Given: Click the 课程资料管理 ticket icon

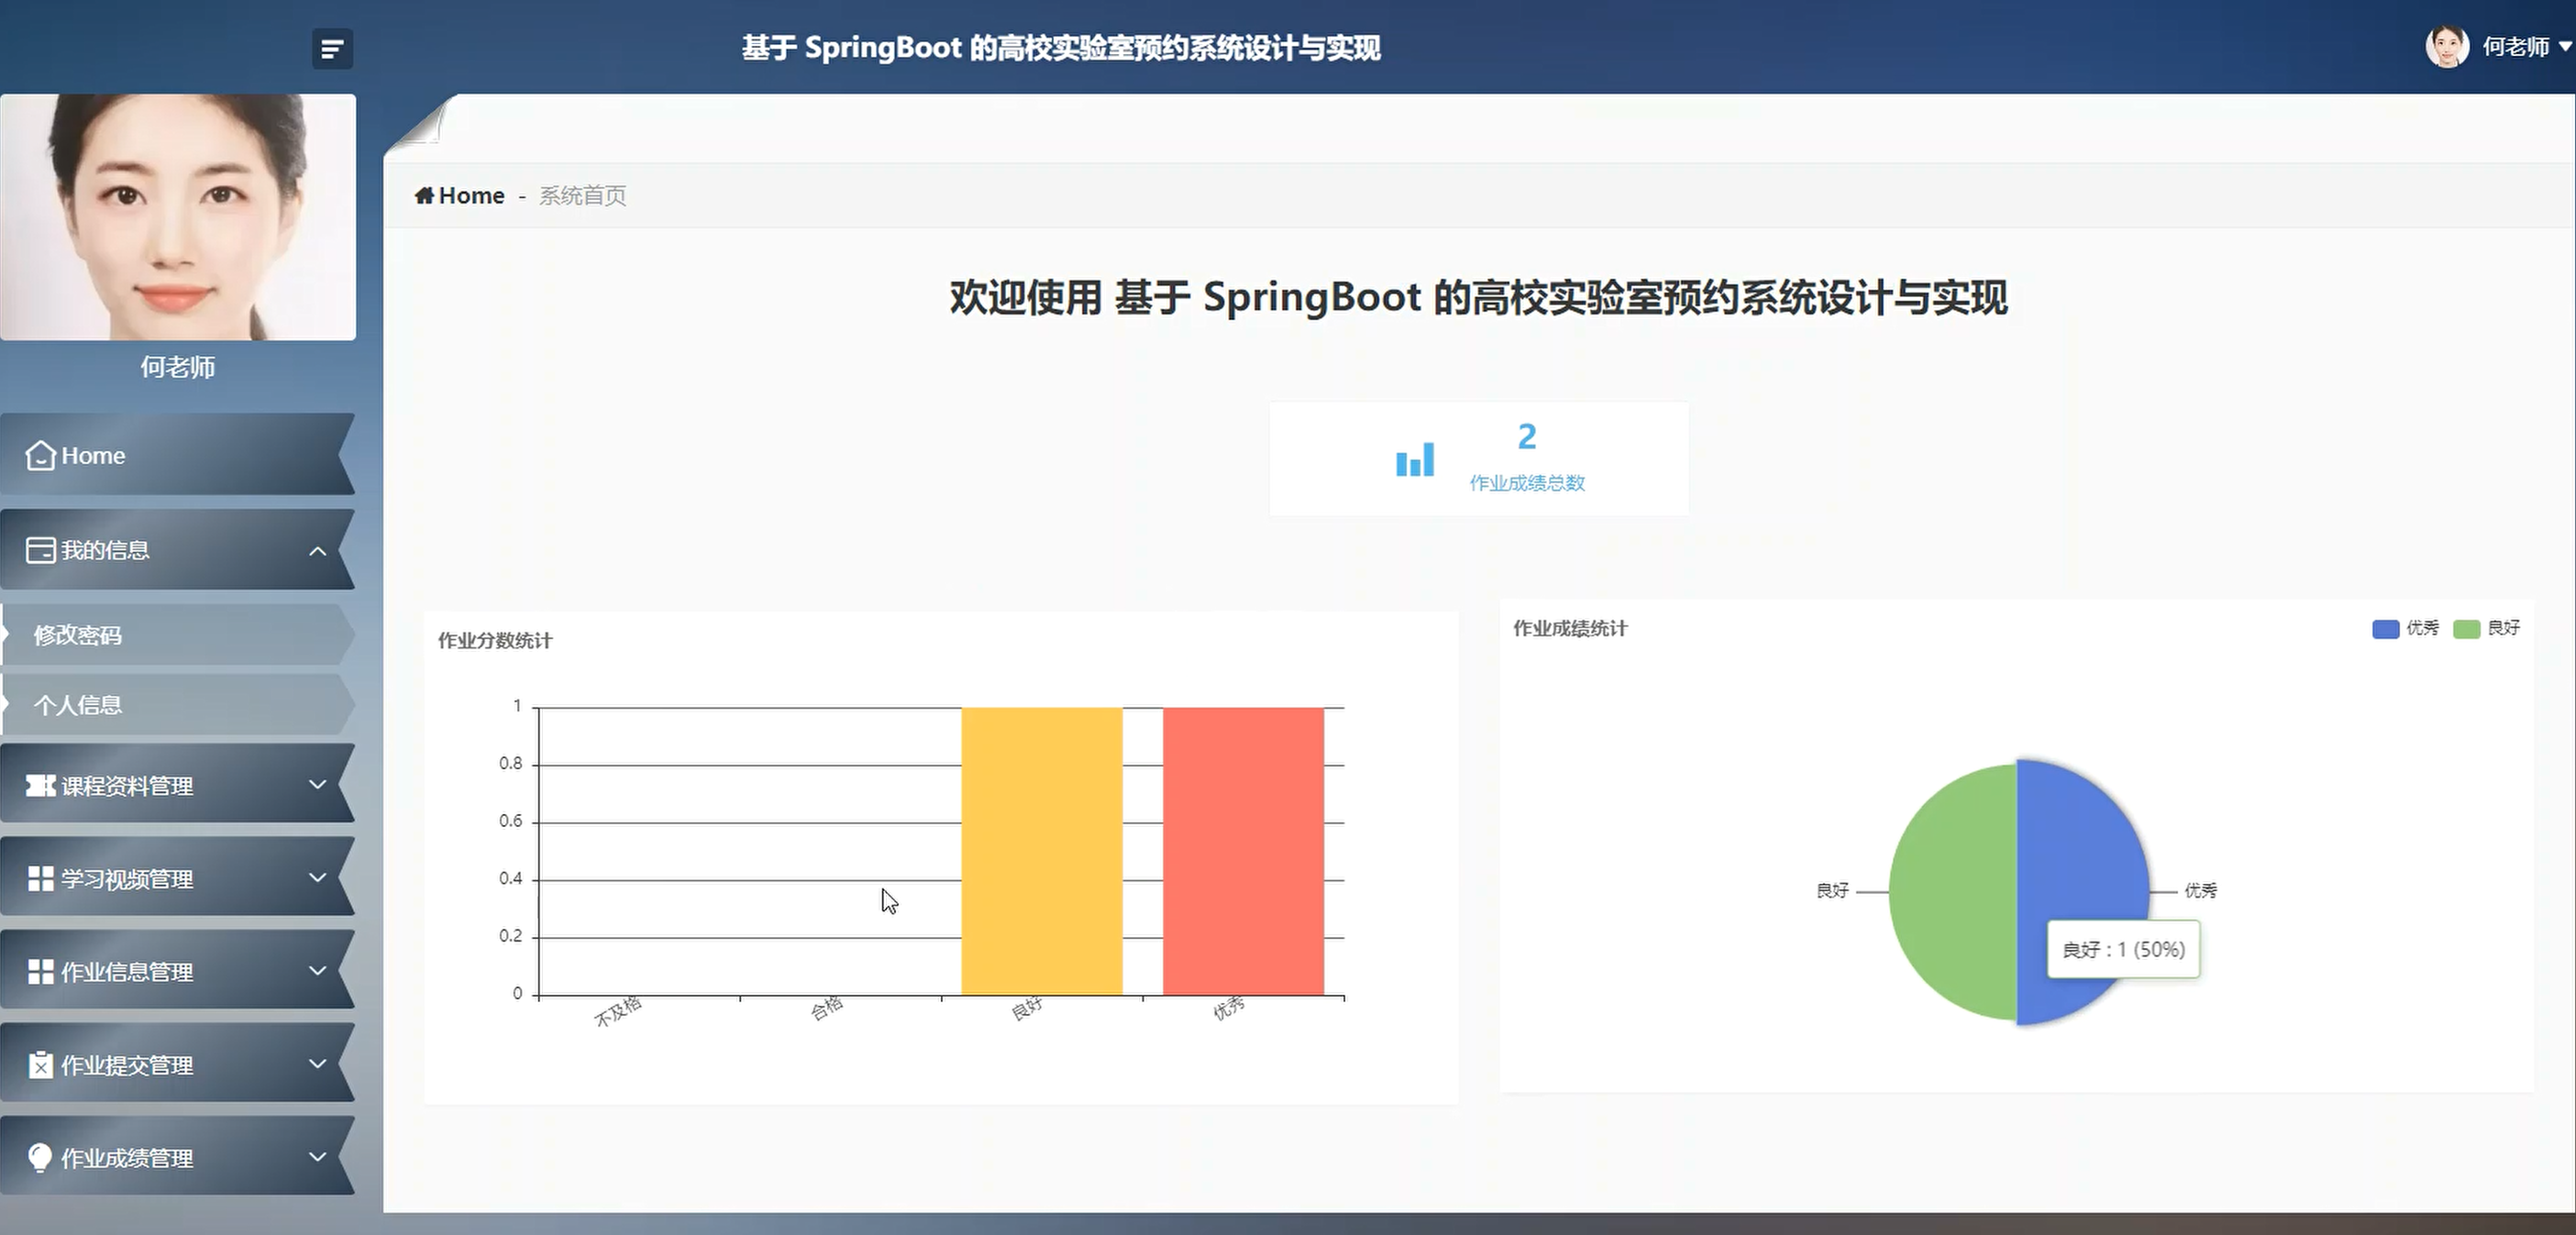Looking at the screenshot, I should point(41,785).
